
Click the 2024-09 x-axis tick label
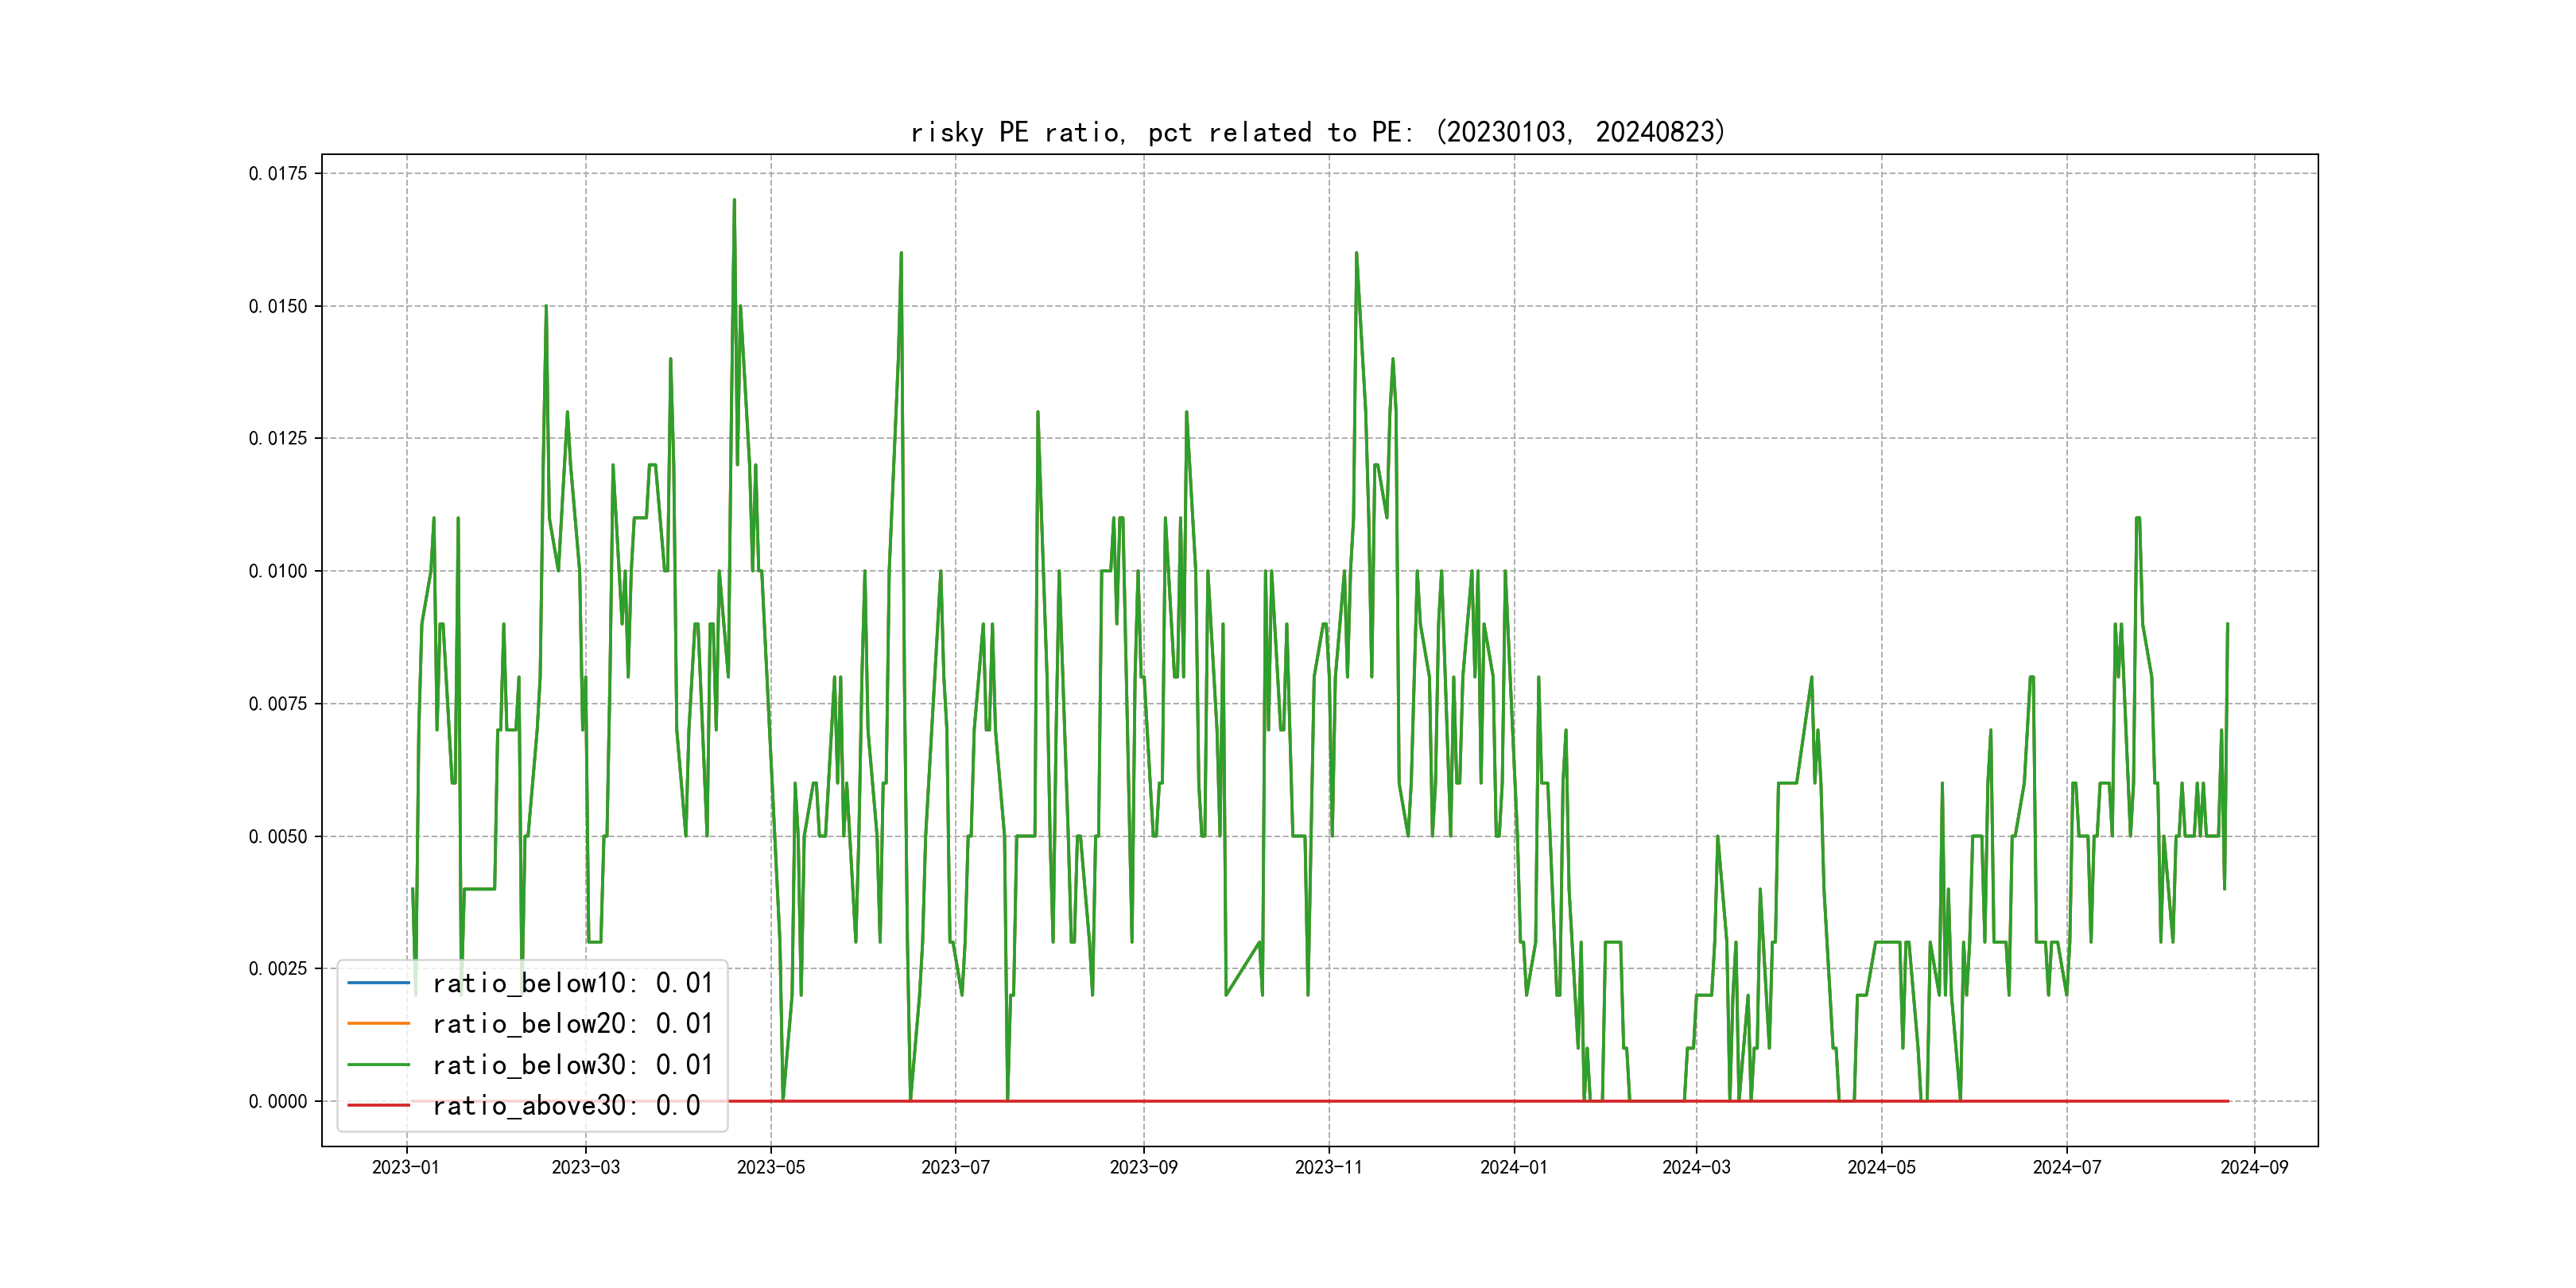2254,1167
